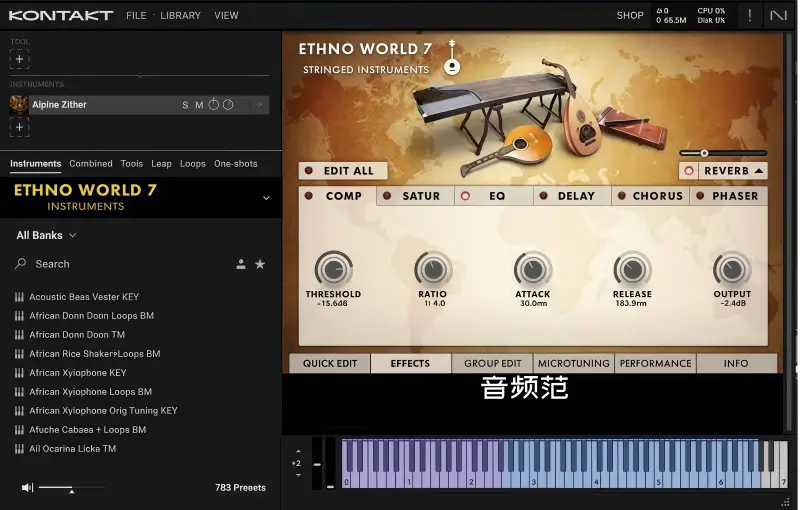Click the Alpine Zither tune knob icon
This screenshot has height=510, width=800.
click(228, 105)
